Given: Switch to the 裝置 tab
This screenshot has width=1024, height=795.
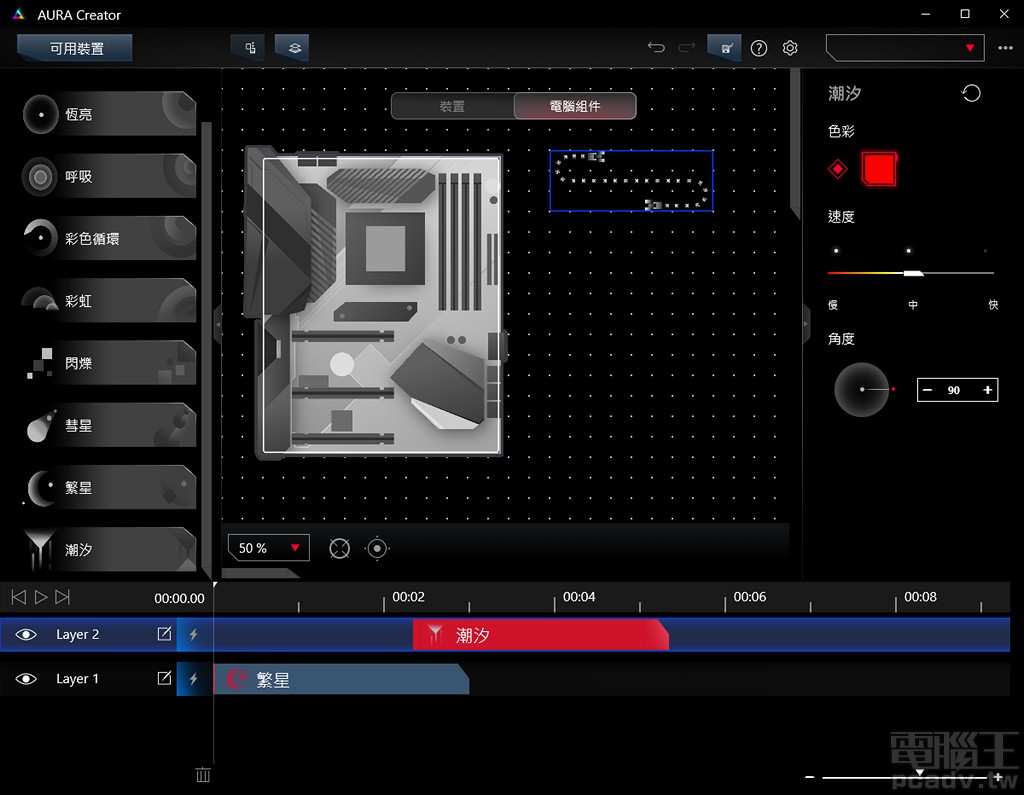Looking at the screenshot, I should (x=452, y=106).
